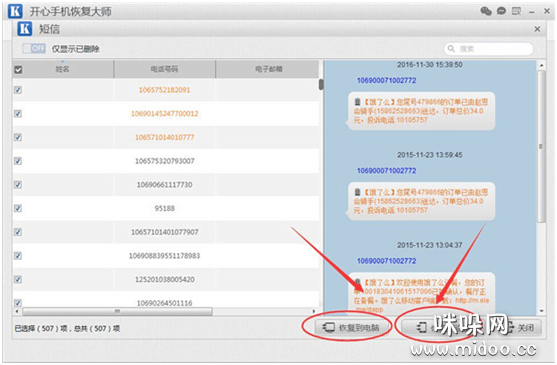
Task: Click the message pane vertical scrollbar thumb
Action: click(541, 146)
